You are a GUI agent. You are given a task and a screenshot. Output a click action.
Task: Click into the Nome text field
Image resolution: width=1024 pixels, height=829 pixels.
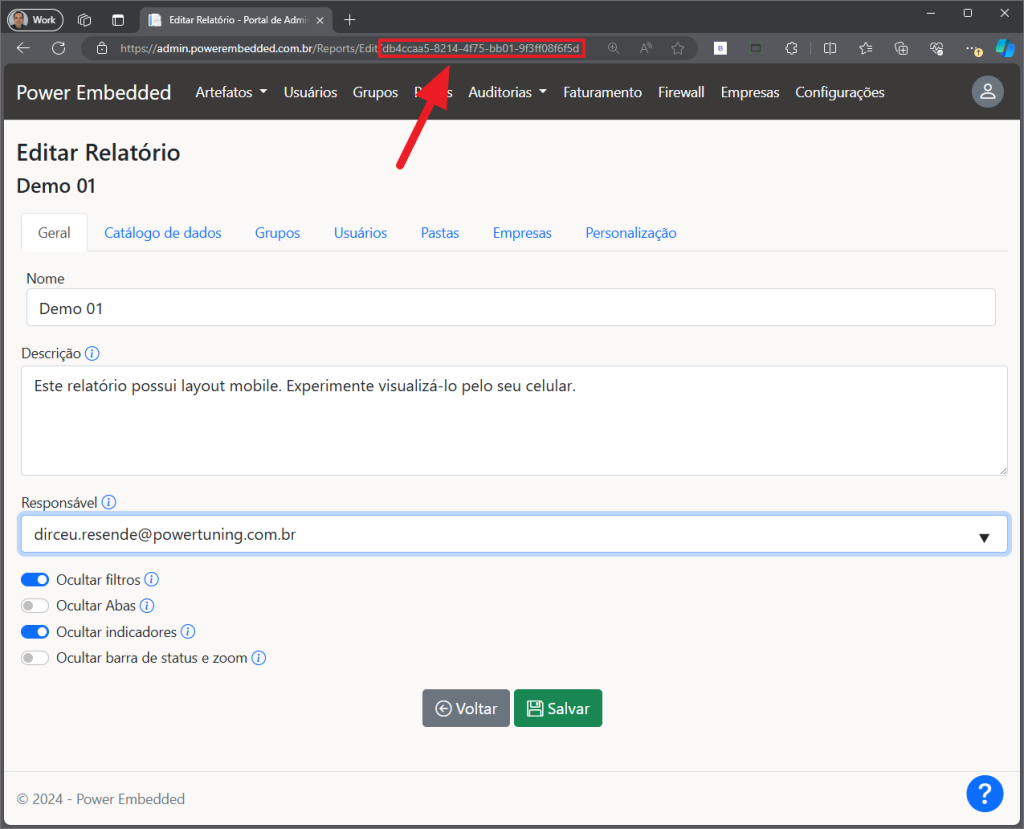coord(510,308)
